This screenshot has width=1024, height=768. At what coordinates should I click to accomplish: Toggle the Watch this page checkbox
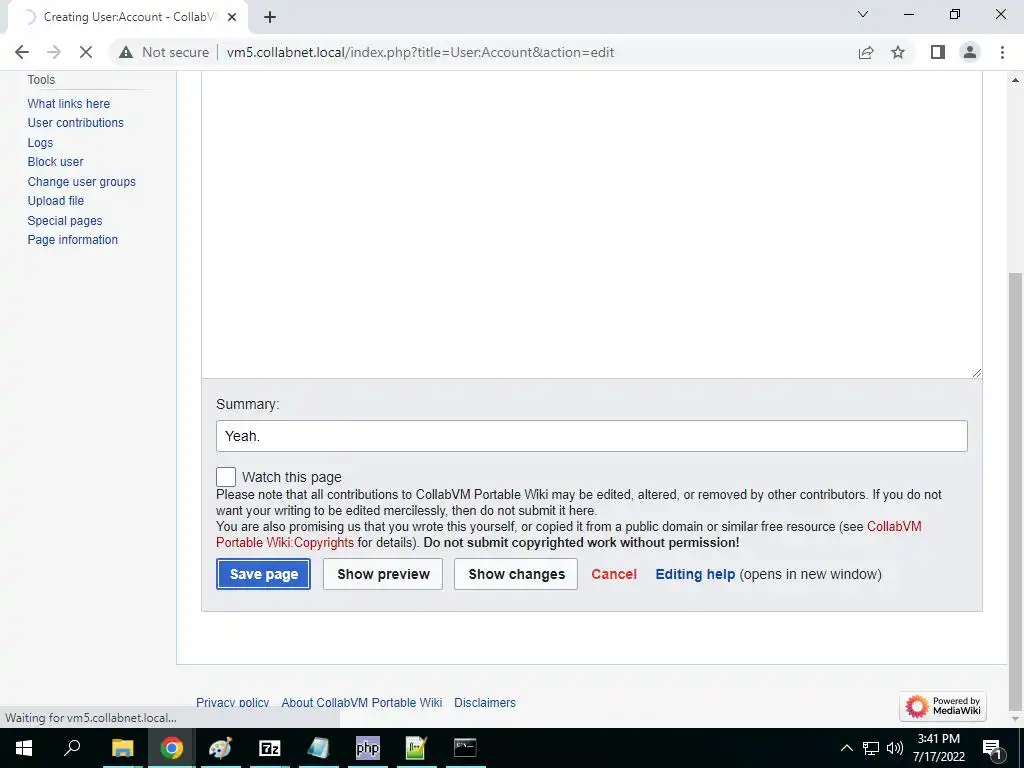[x=226, y=477]
